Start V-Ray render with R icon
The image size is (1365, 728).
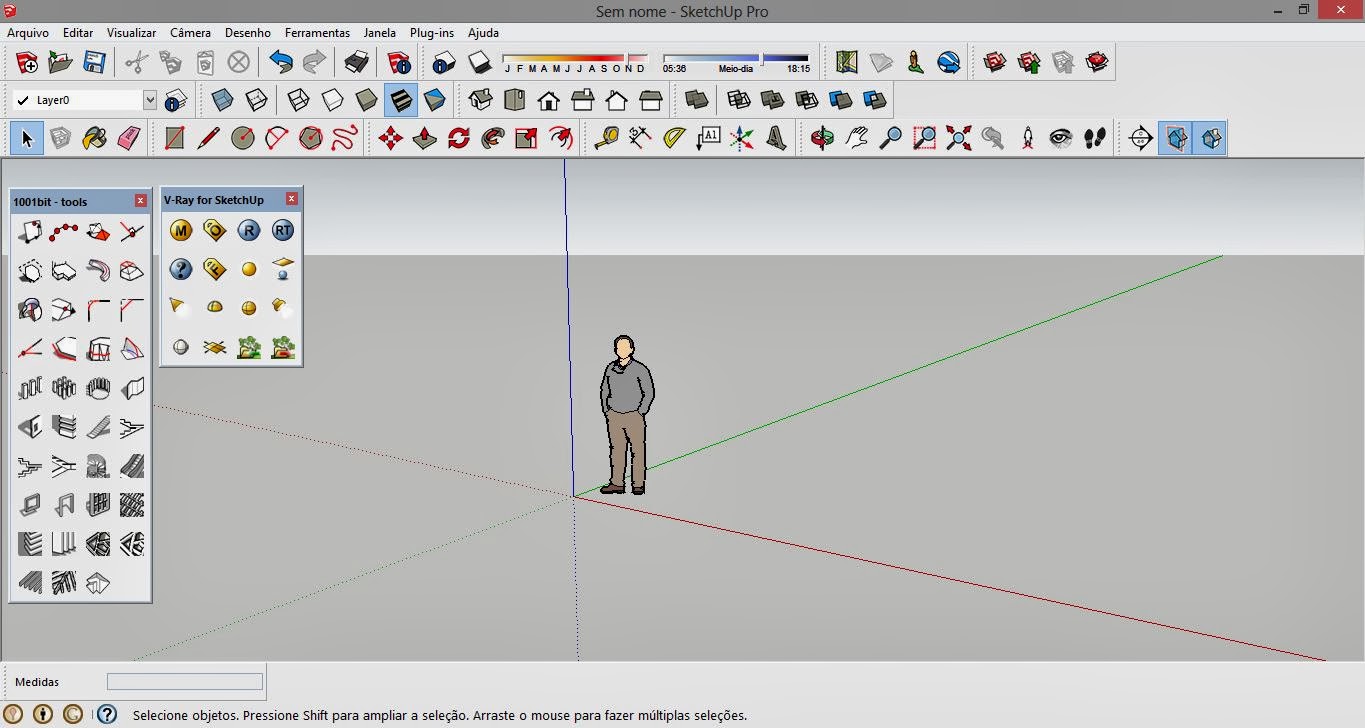point(249,231)
